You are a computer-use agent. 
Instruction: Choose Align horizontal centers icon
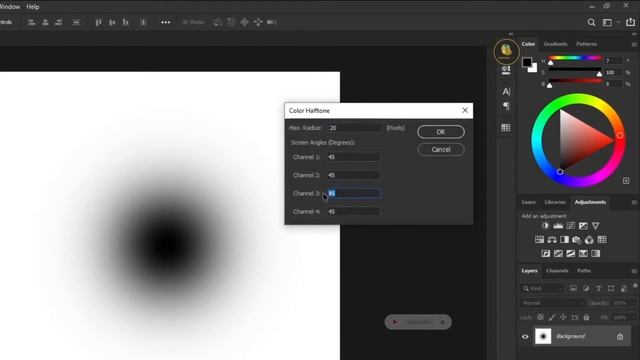coord(45,22)
